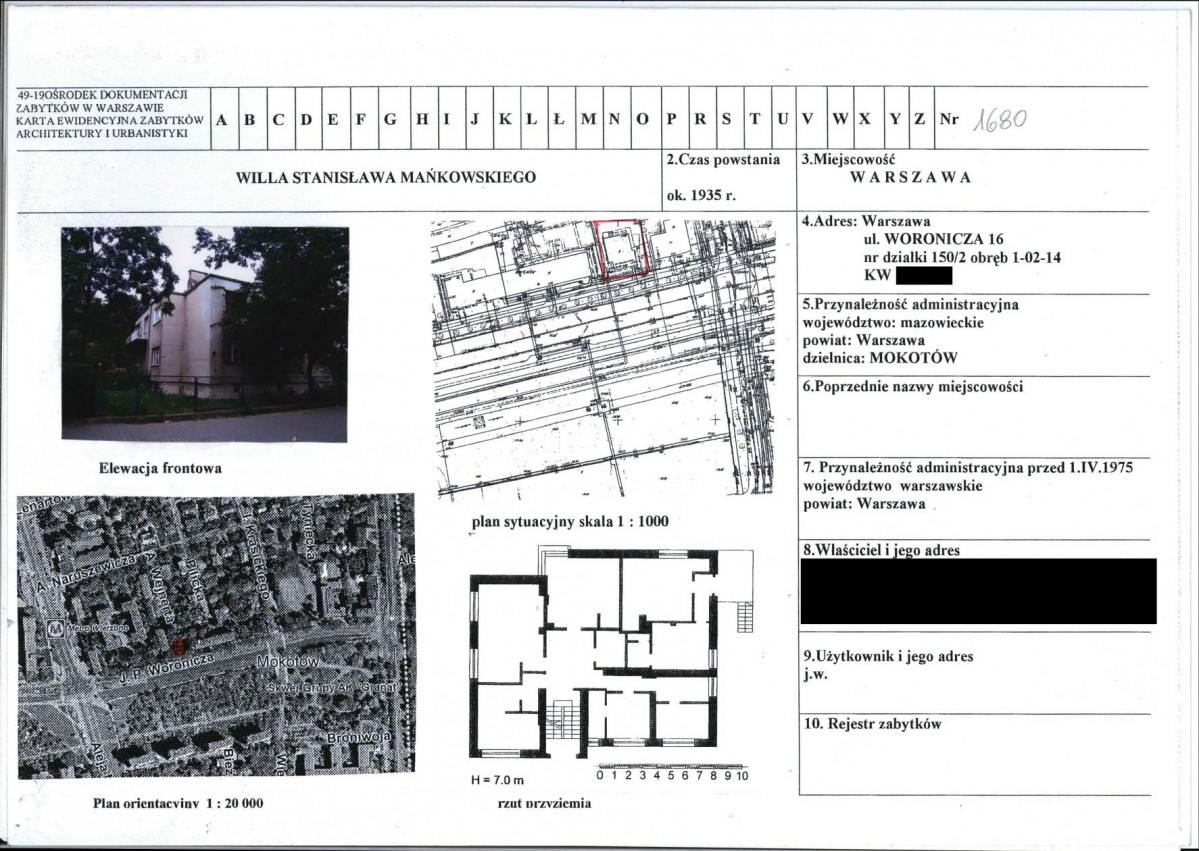Select the letter Ł cell in the alphabet row
The height and width of the screenshot is (851, 1199).
(x=559, y=120)
